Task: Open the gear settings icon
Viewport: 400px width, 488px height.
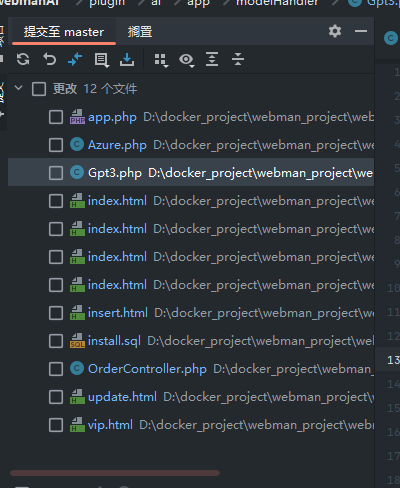Action: point(335,31)
